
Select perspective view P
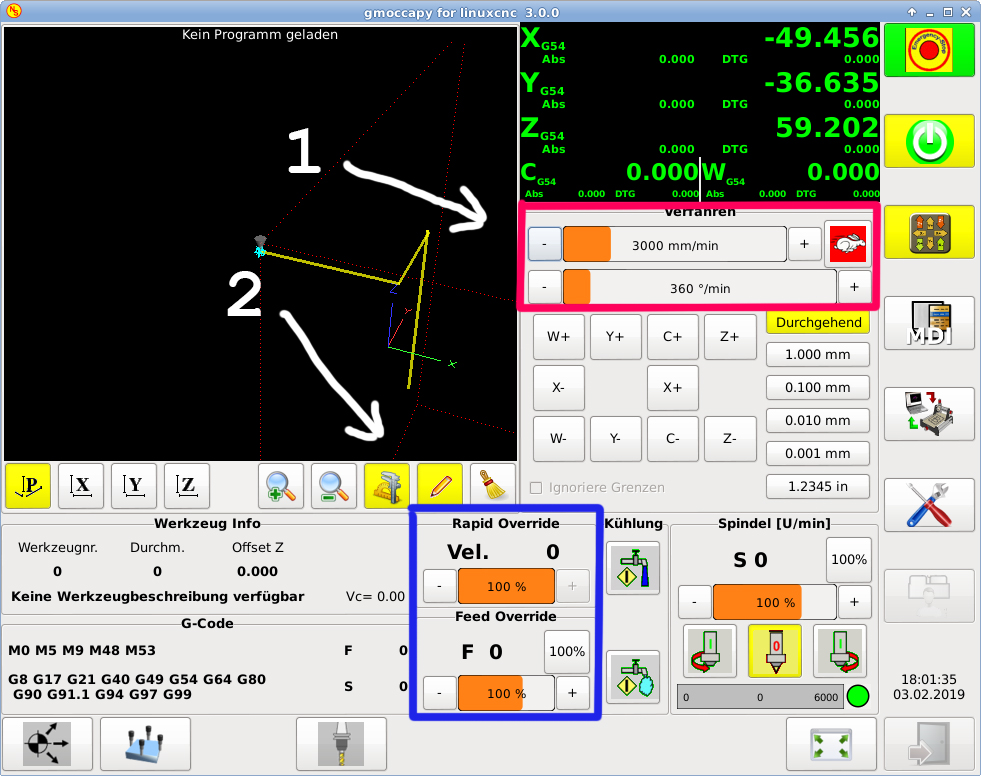(x=28, y=486)
